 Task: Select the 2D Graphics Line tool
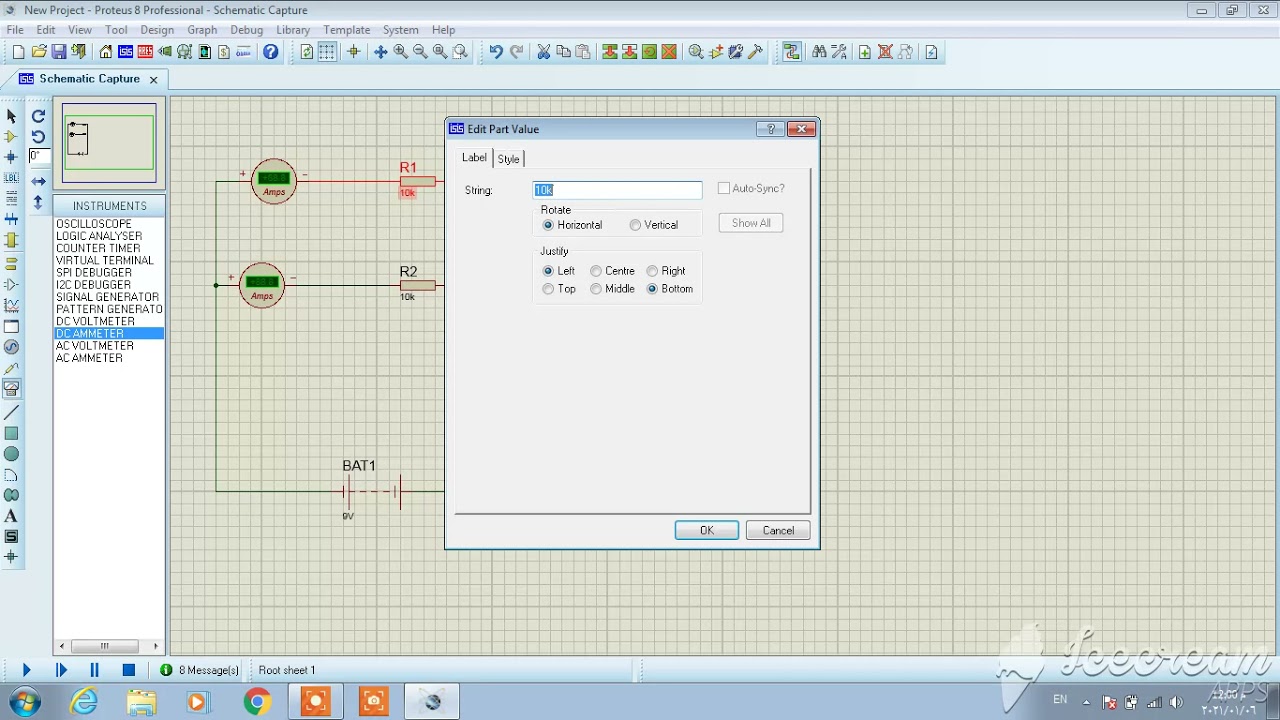(x=12, y=413)
